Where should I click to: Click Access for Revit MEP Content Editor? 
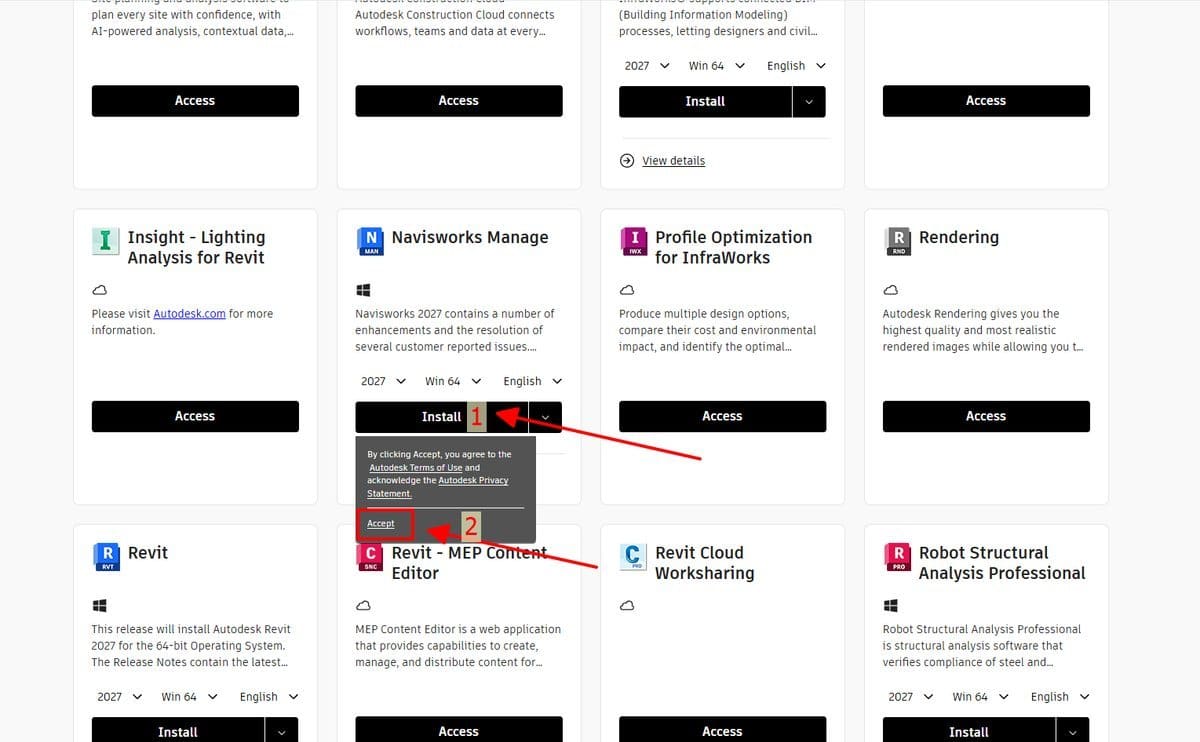tap(459, 731)
